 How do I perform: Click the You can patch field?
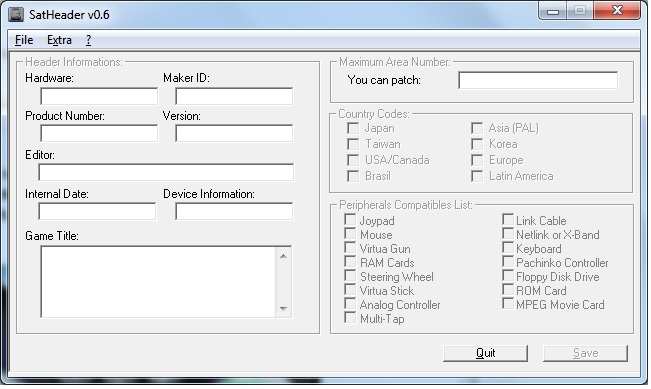[538, 80]
